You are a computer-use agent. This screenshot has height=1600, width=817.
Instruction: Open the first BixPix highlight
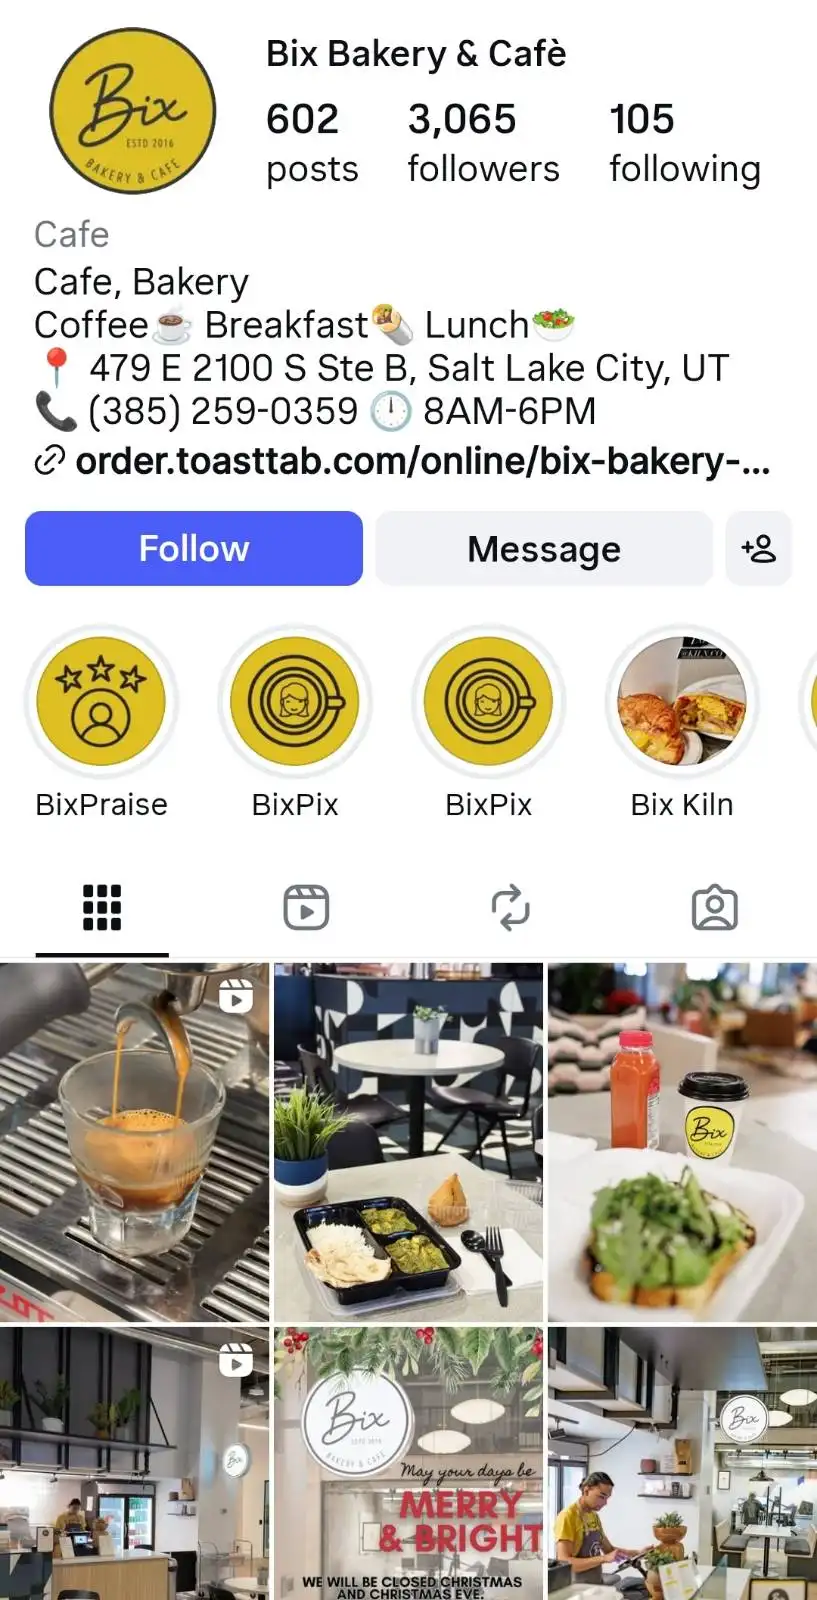click(295, 701)
